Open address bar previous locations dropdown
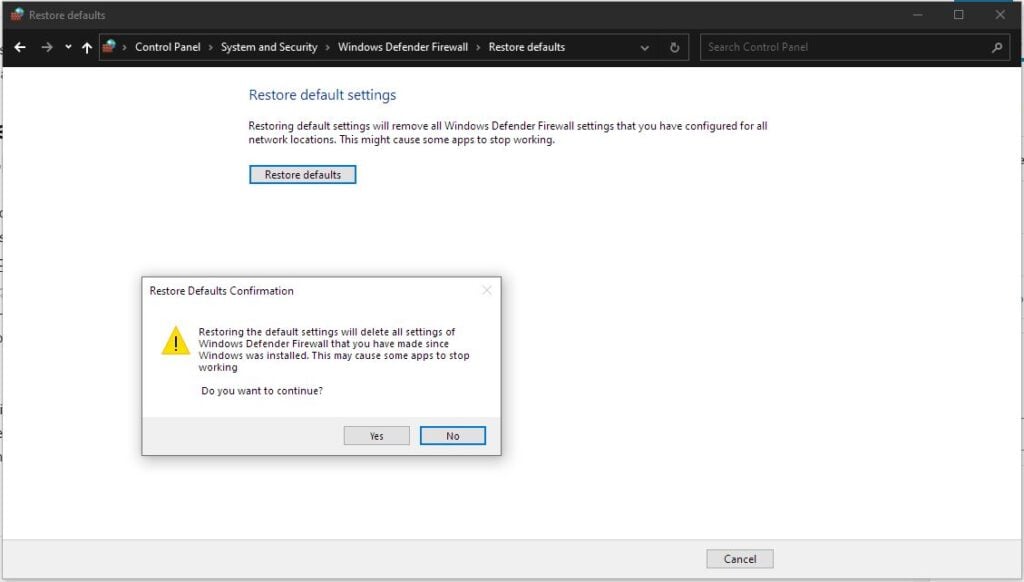 pos(645,47)
